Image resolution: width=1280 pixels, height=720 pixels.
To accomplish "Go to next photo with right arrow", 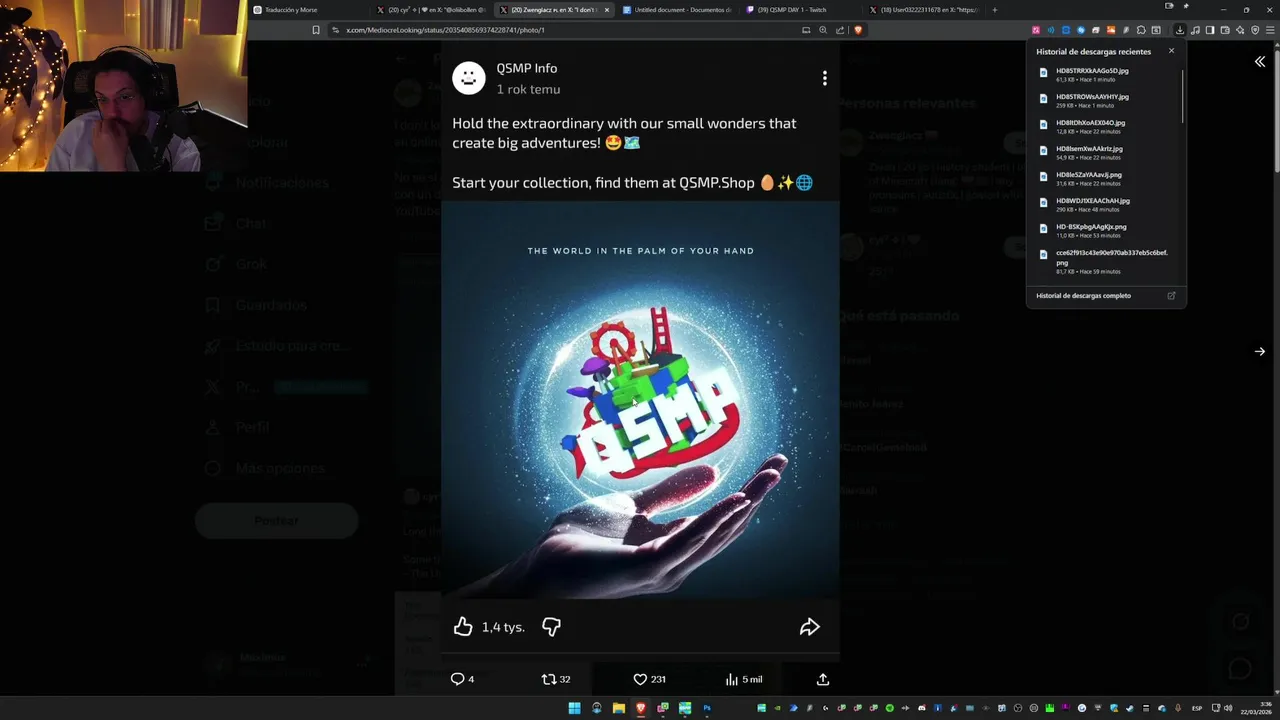I will 1260,351.
